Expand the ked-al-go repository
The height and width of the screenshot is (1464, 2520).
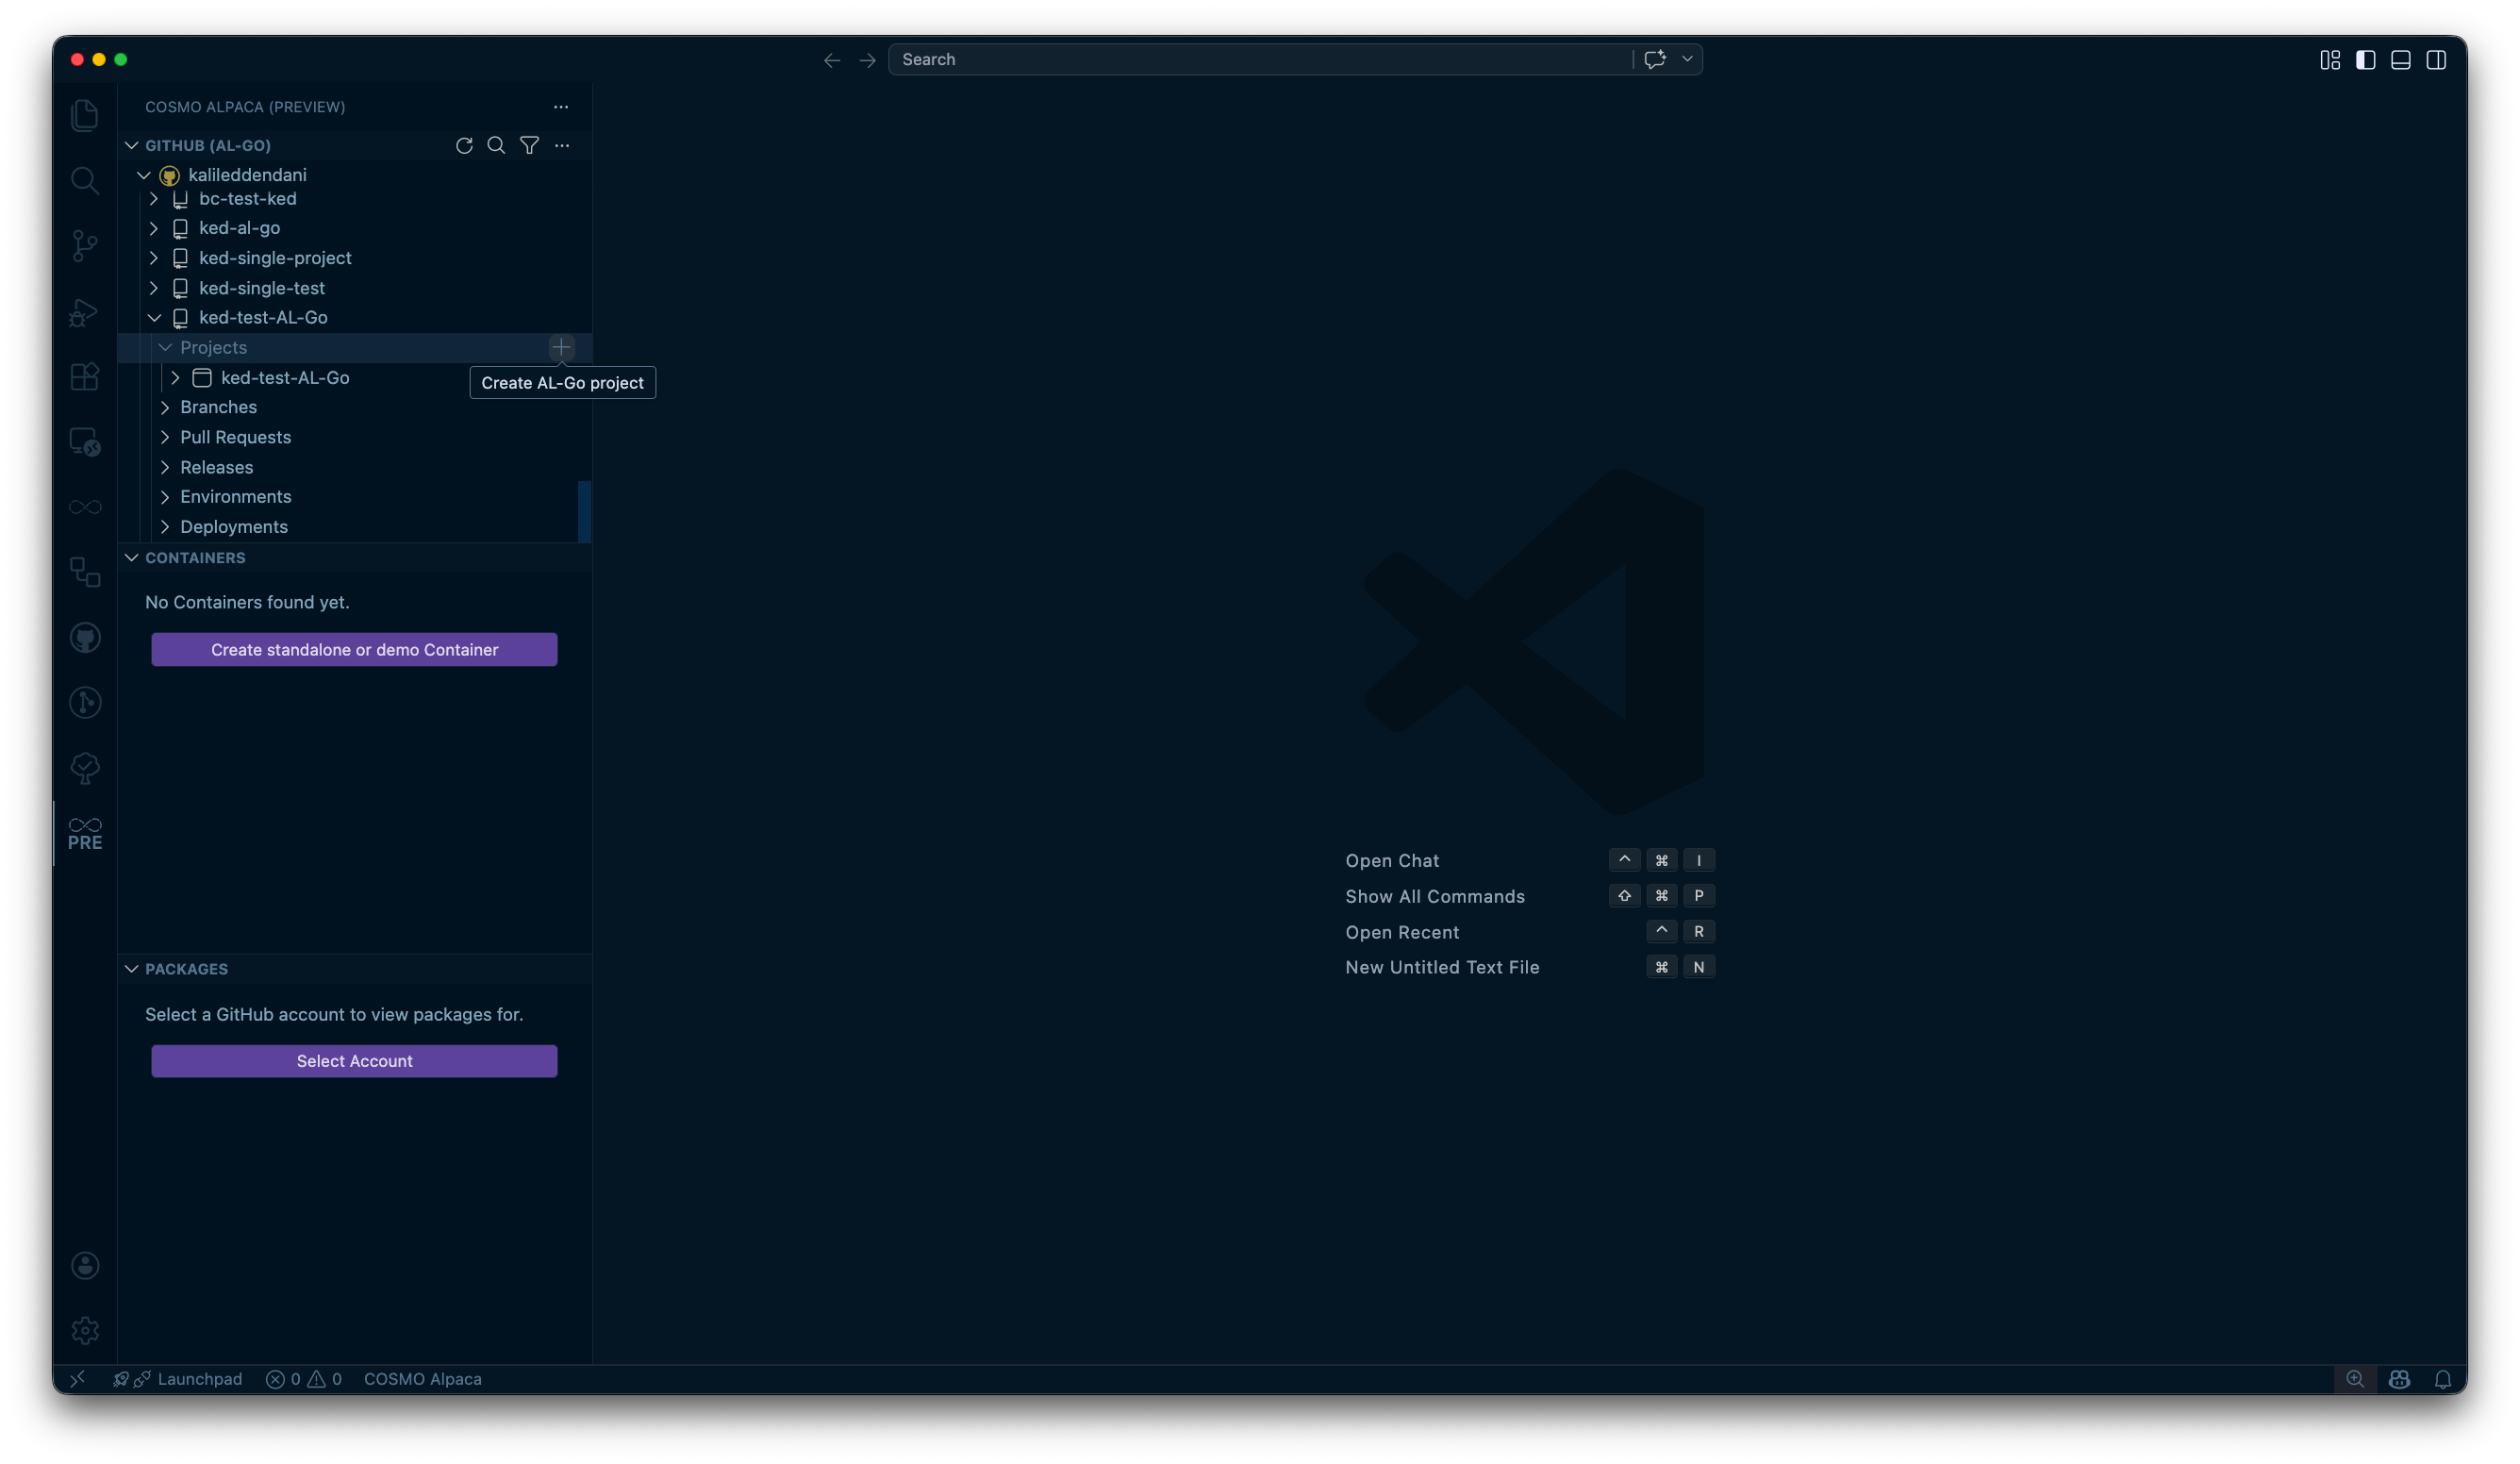154,228
